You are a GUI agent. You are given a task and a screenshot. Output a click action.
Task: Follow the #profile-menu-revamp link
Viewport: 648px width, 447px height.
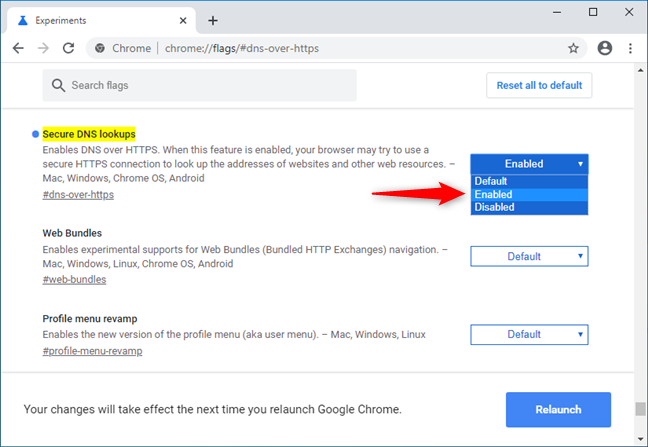coord(93,351)
